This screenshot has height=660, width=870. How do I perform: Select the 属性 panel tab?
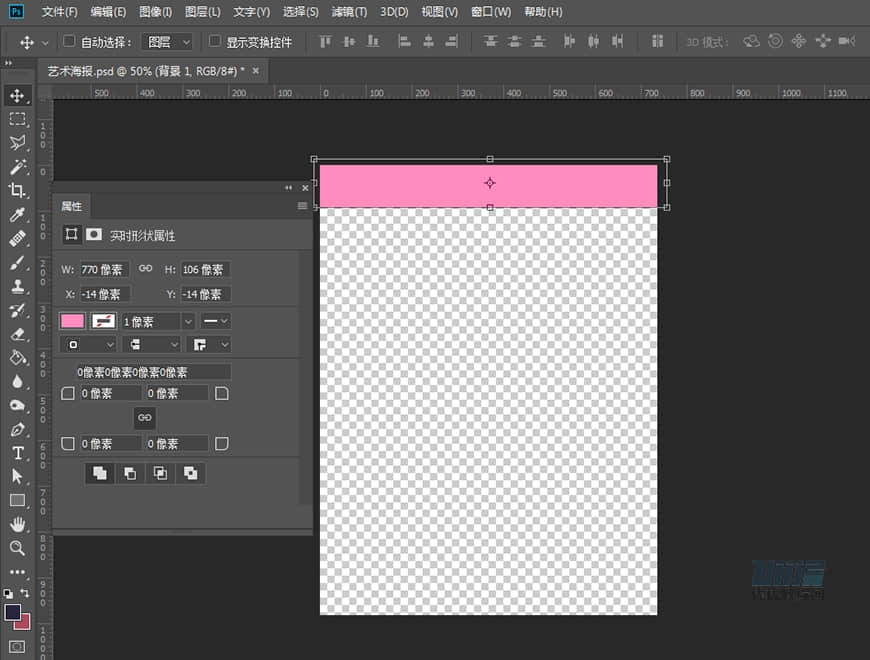[72, 206]
